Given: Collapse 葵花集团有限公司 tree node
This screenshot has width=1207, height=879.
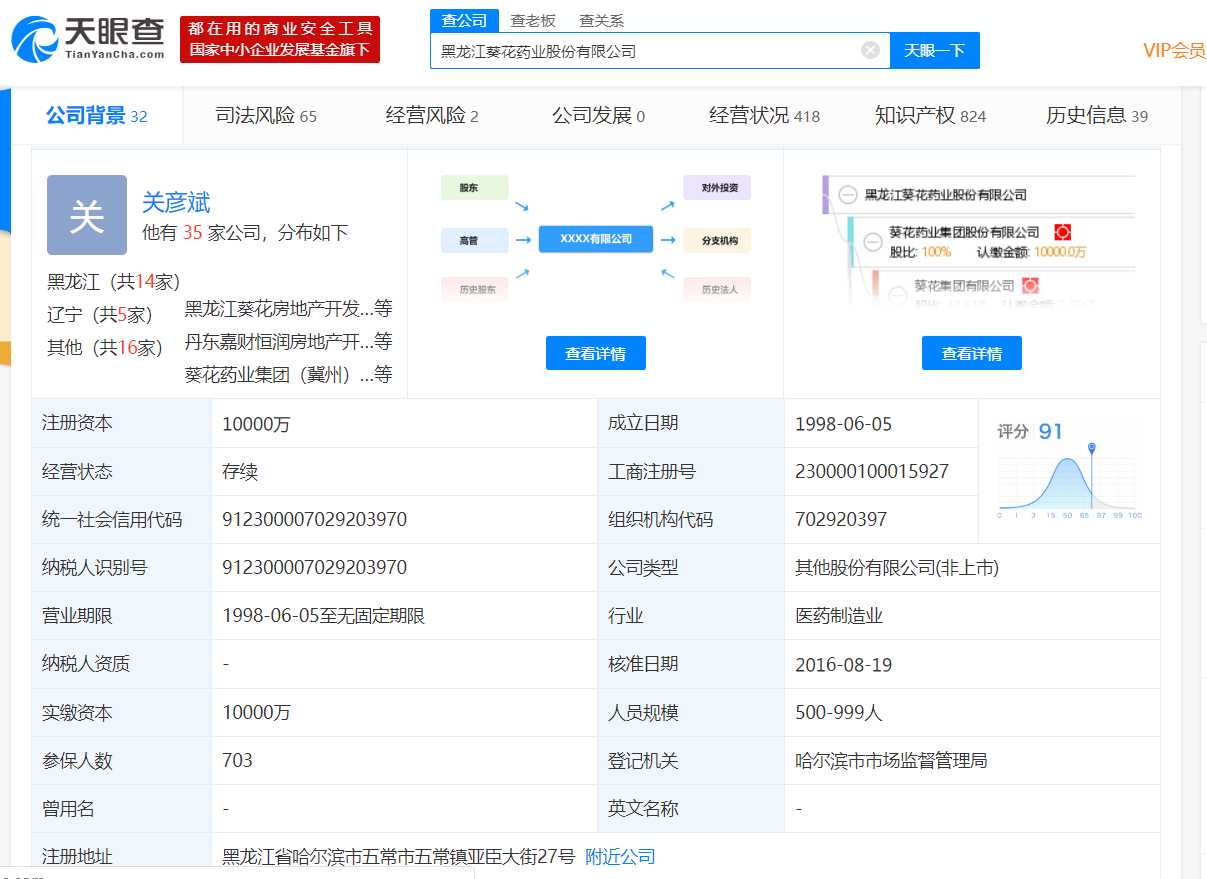Looking at the screenshot, I should pos(896,293).
